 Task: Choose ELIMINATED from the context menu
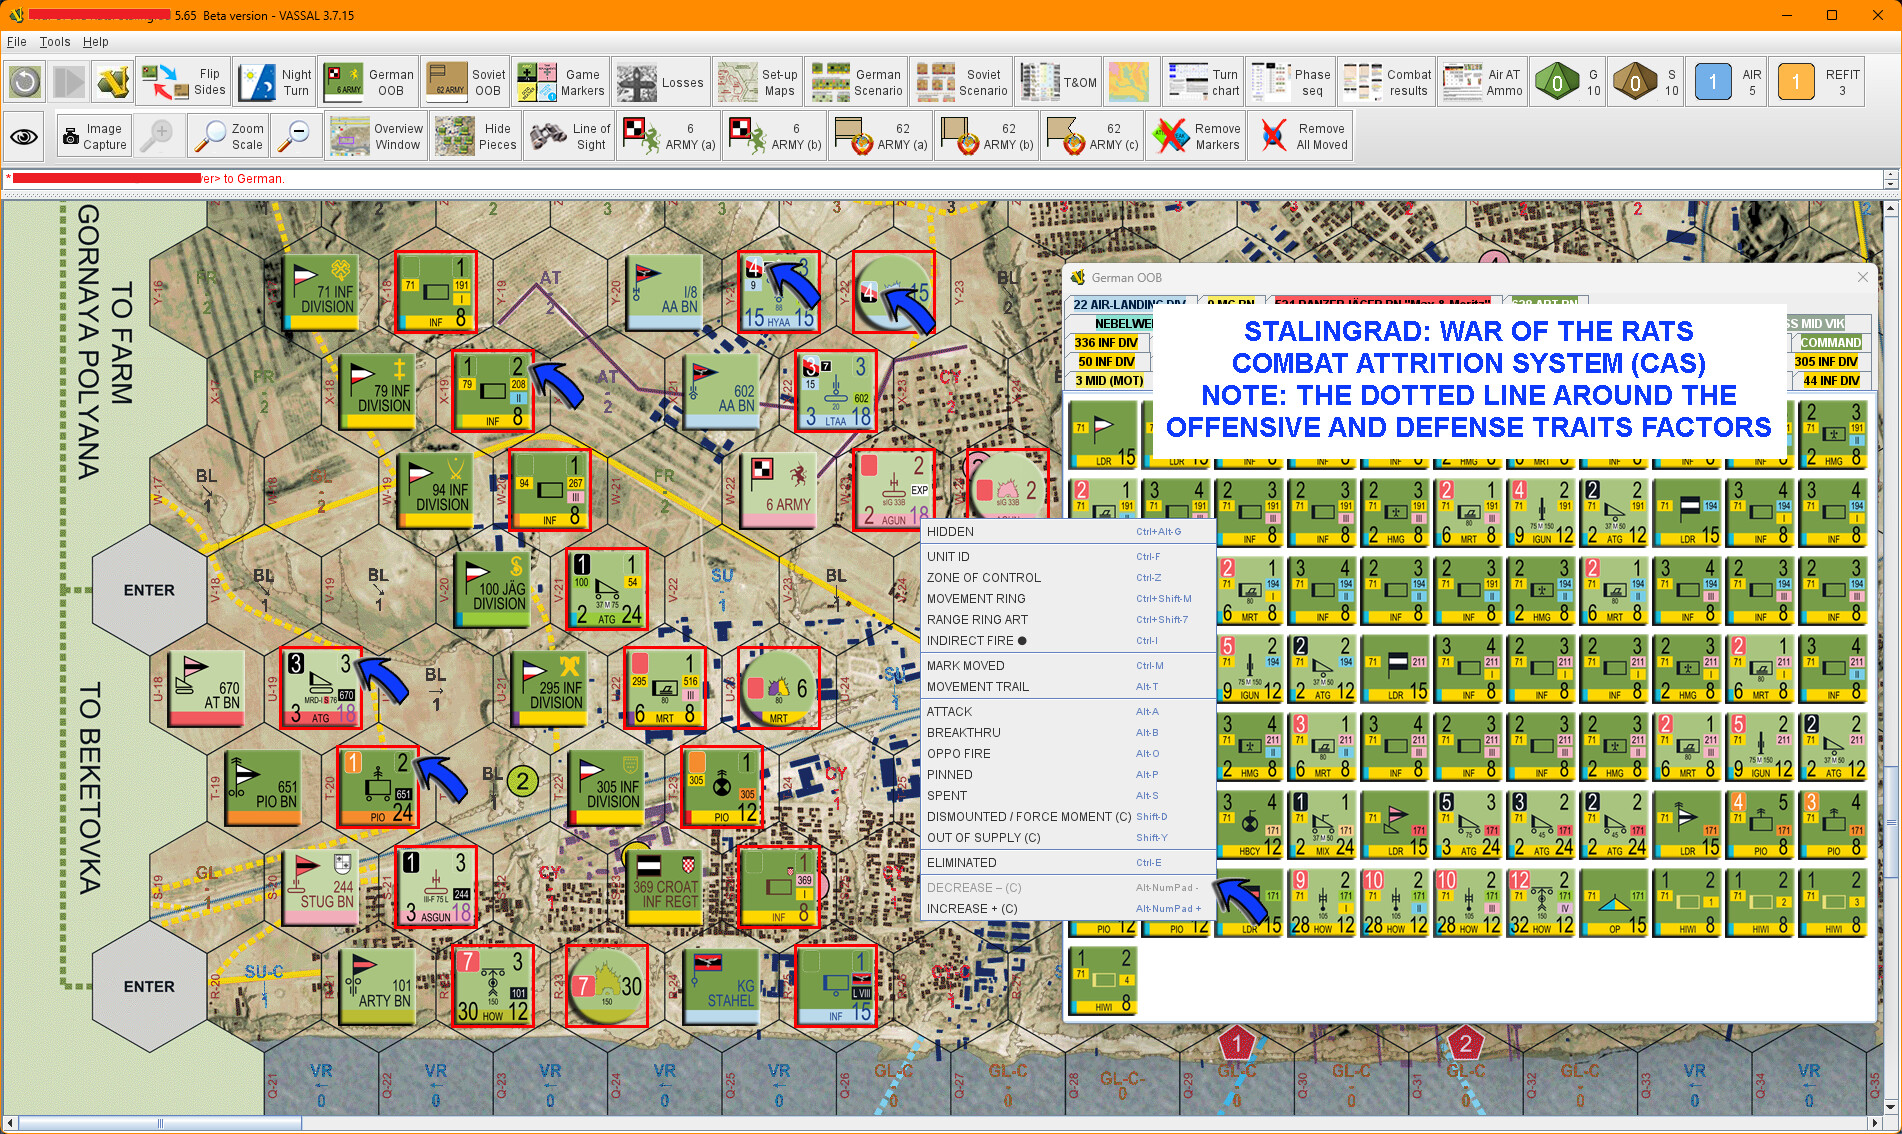pos(961,862)
